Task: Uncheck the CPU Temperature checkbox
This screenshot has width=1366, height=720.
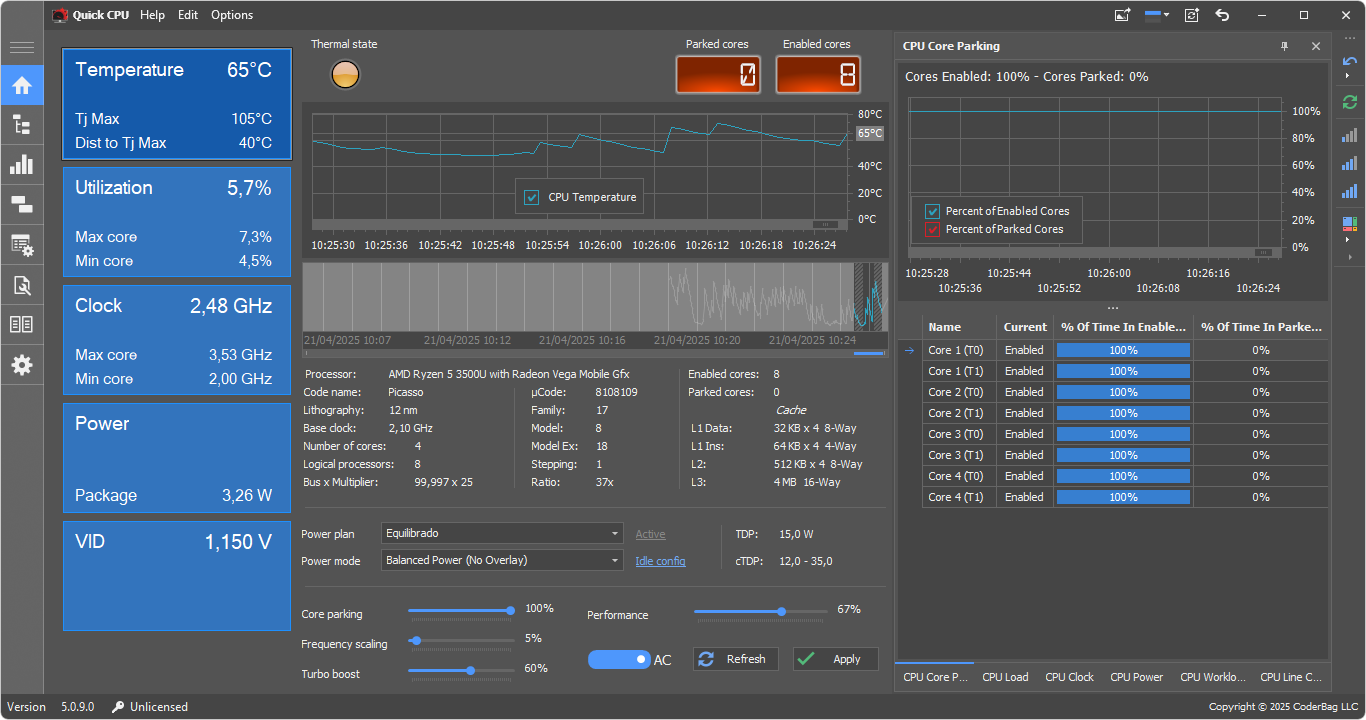Action: [532, 197]
